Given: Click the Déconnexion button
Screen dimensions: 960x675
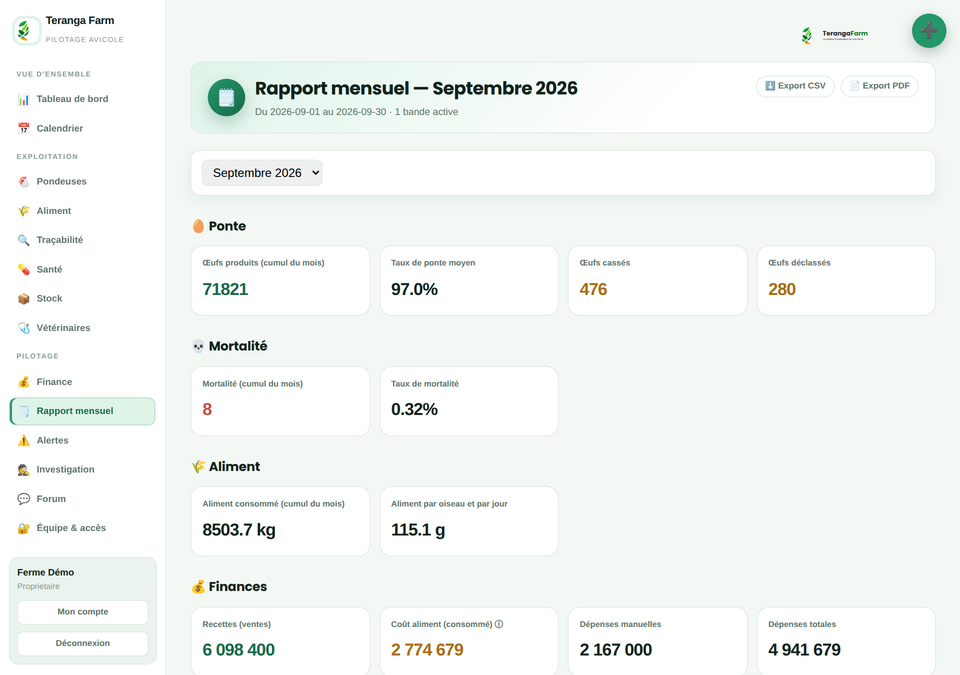Looking at the screenshot, I should click(x=83, y=643).
